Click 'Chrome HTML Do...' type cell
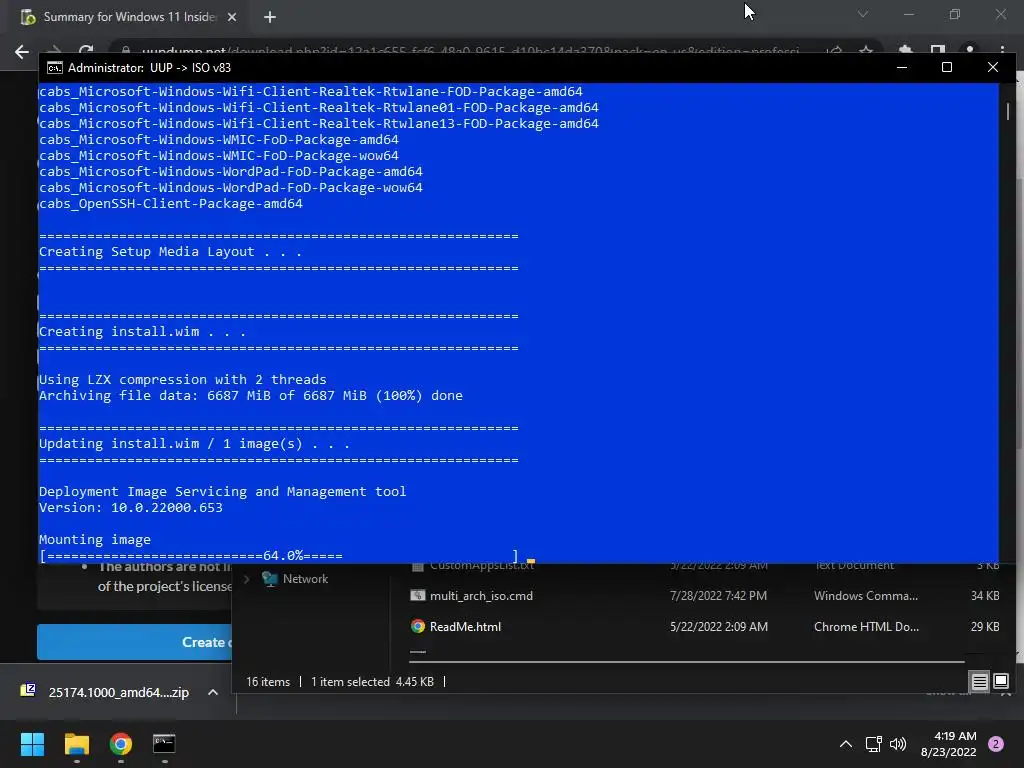 point(866,626)
